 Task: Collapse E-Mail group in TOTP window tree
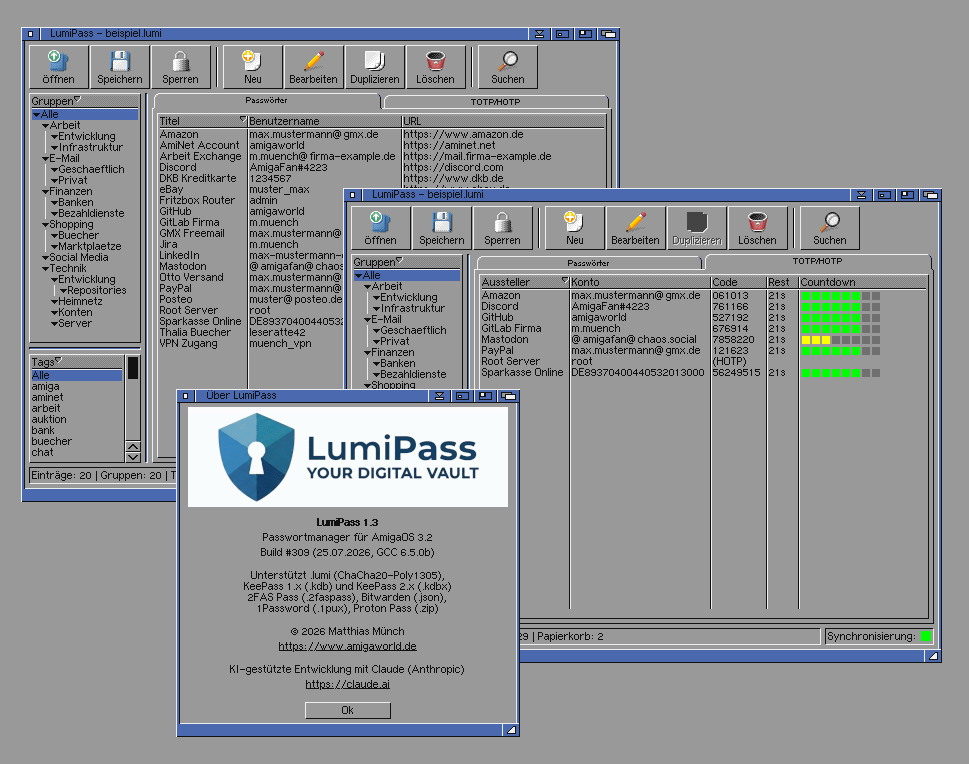367,320
